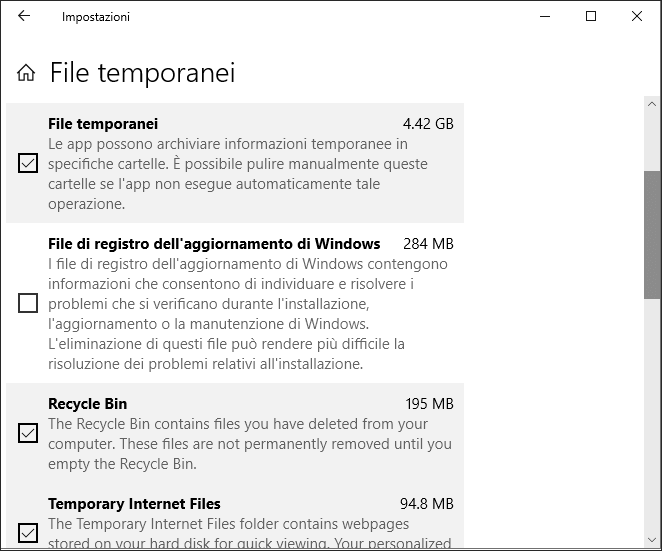Click scrollbar down arrow
Screen dimensions: 662x551
(x=653, y=542)
